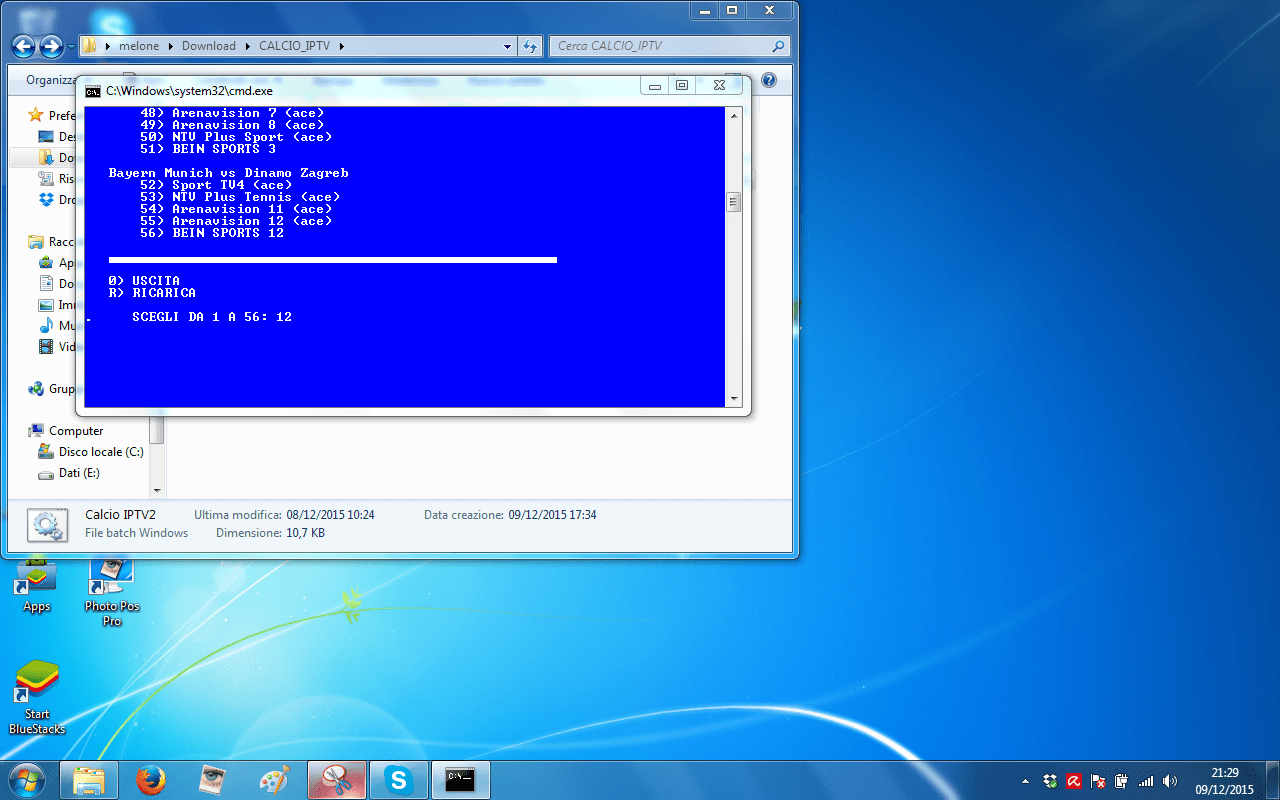Show hidden tray icons arrow
This screenshot has width=1280, height=800.
pyautogui.click(x=1026, y=781)
